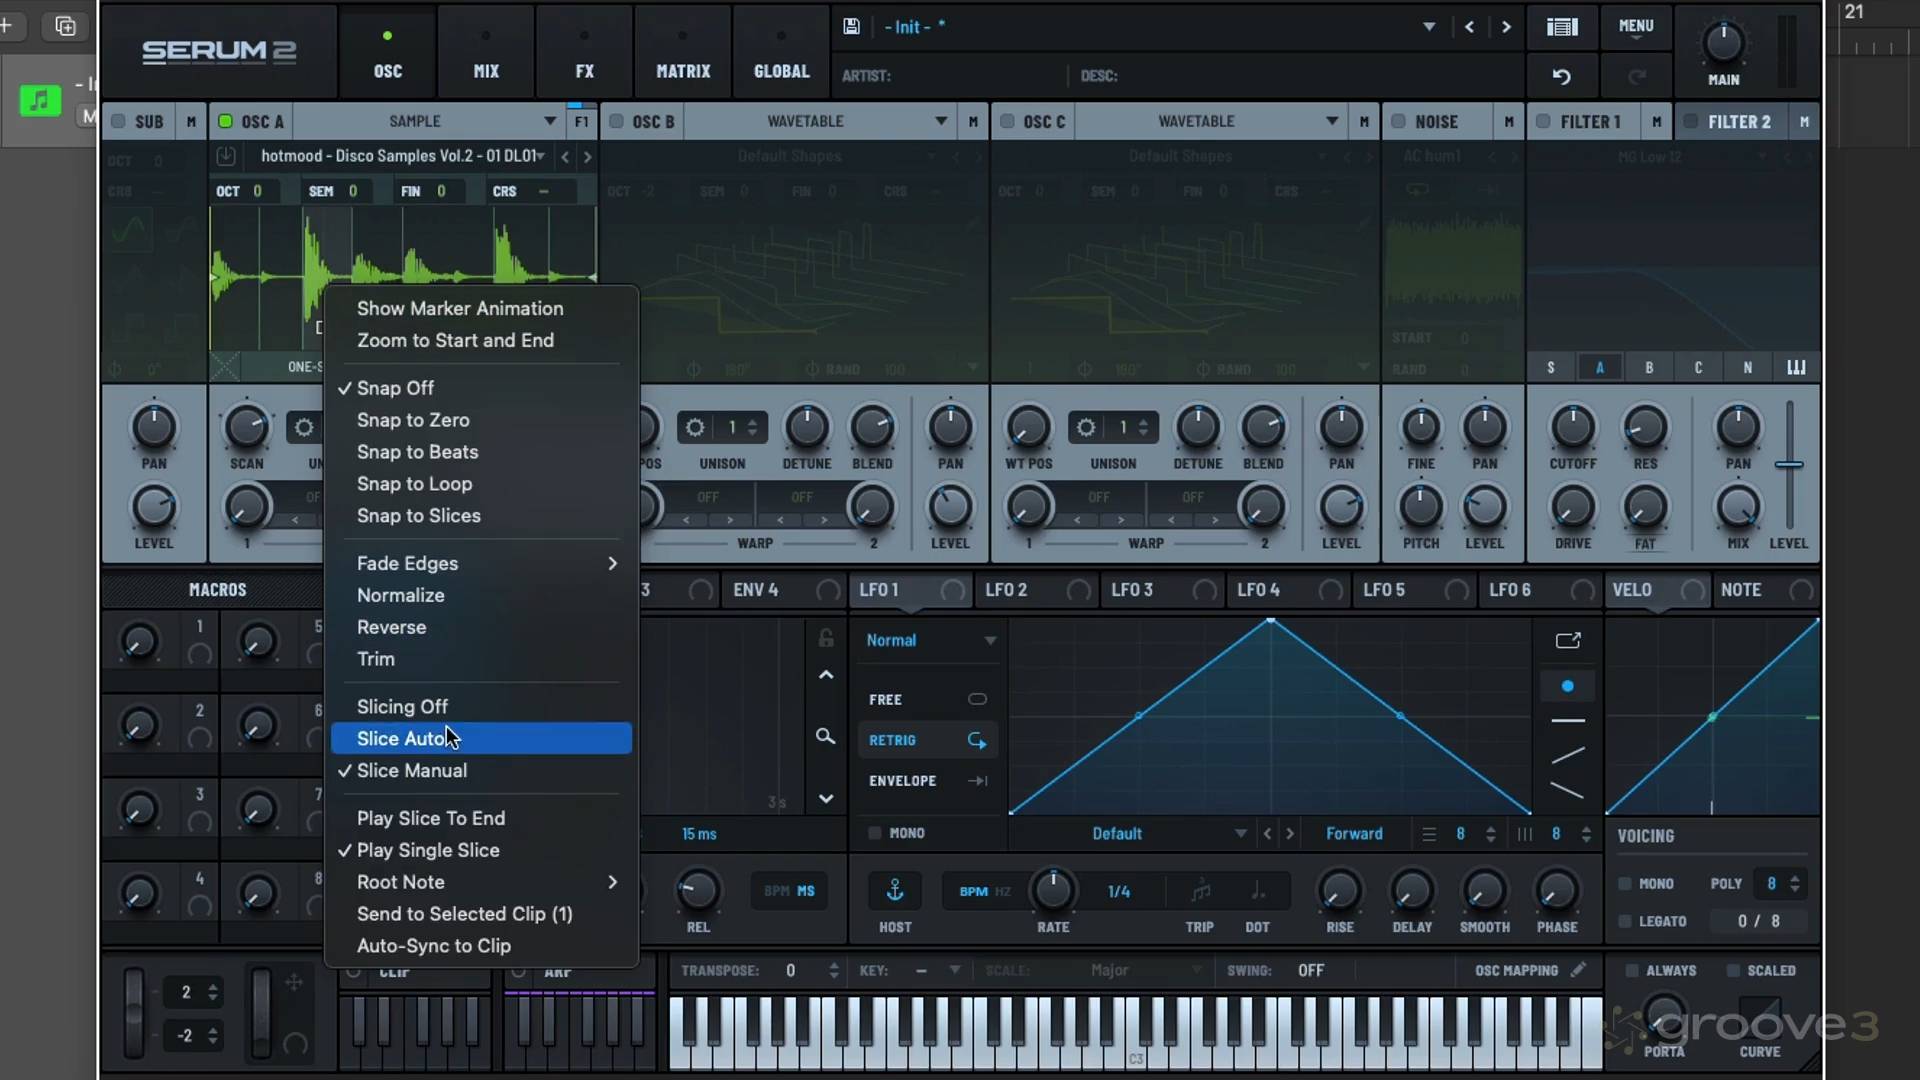Image resolution: width=1920 pixels, height=1080 pixels.
Task: Open the OSC C wavetable type dropdown
Action: tap(1332, 121)
